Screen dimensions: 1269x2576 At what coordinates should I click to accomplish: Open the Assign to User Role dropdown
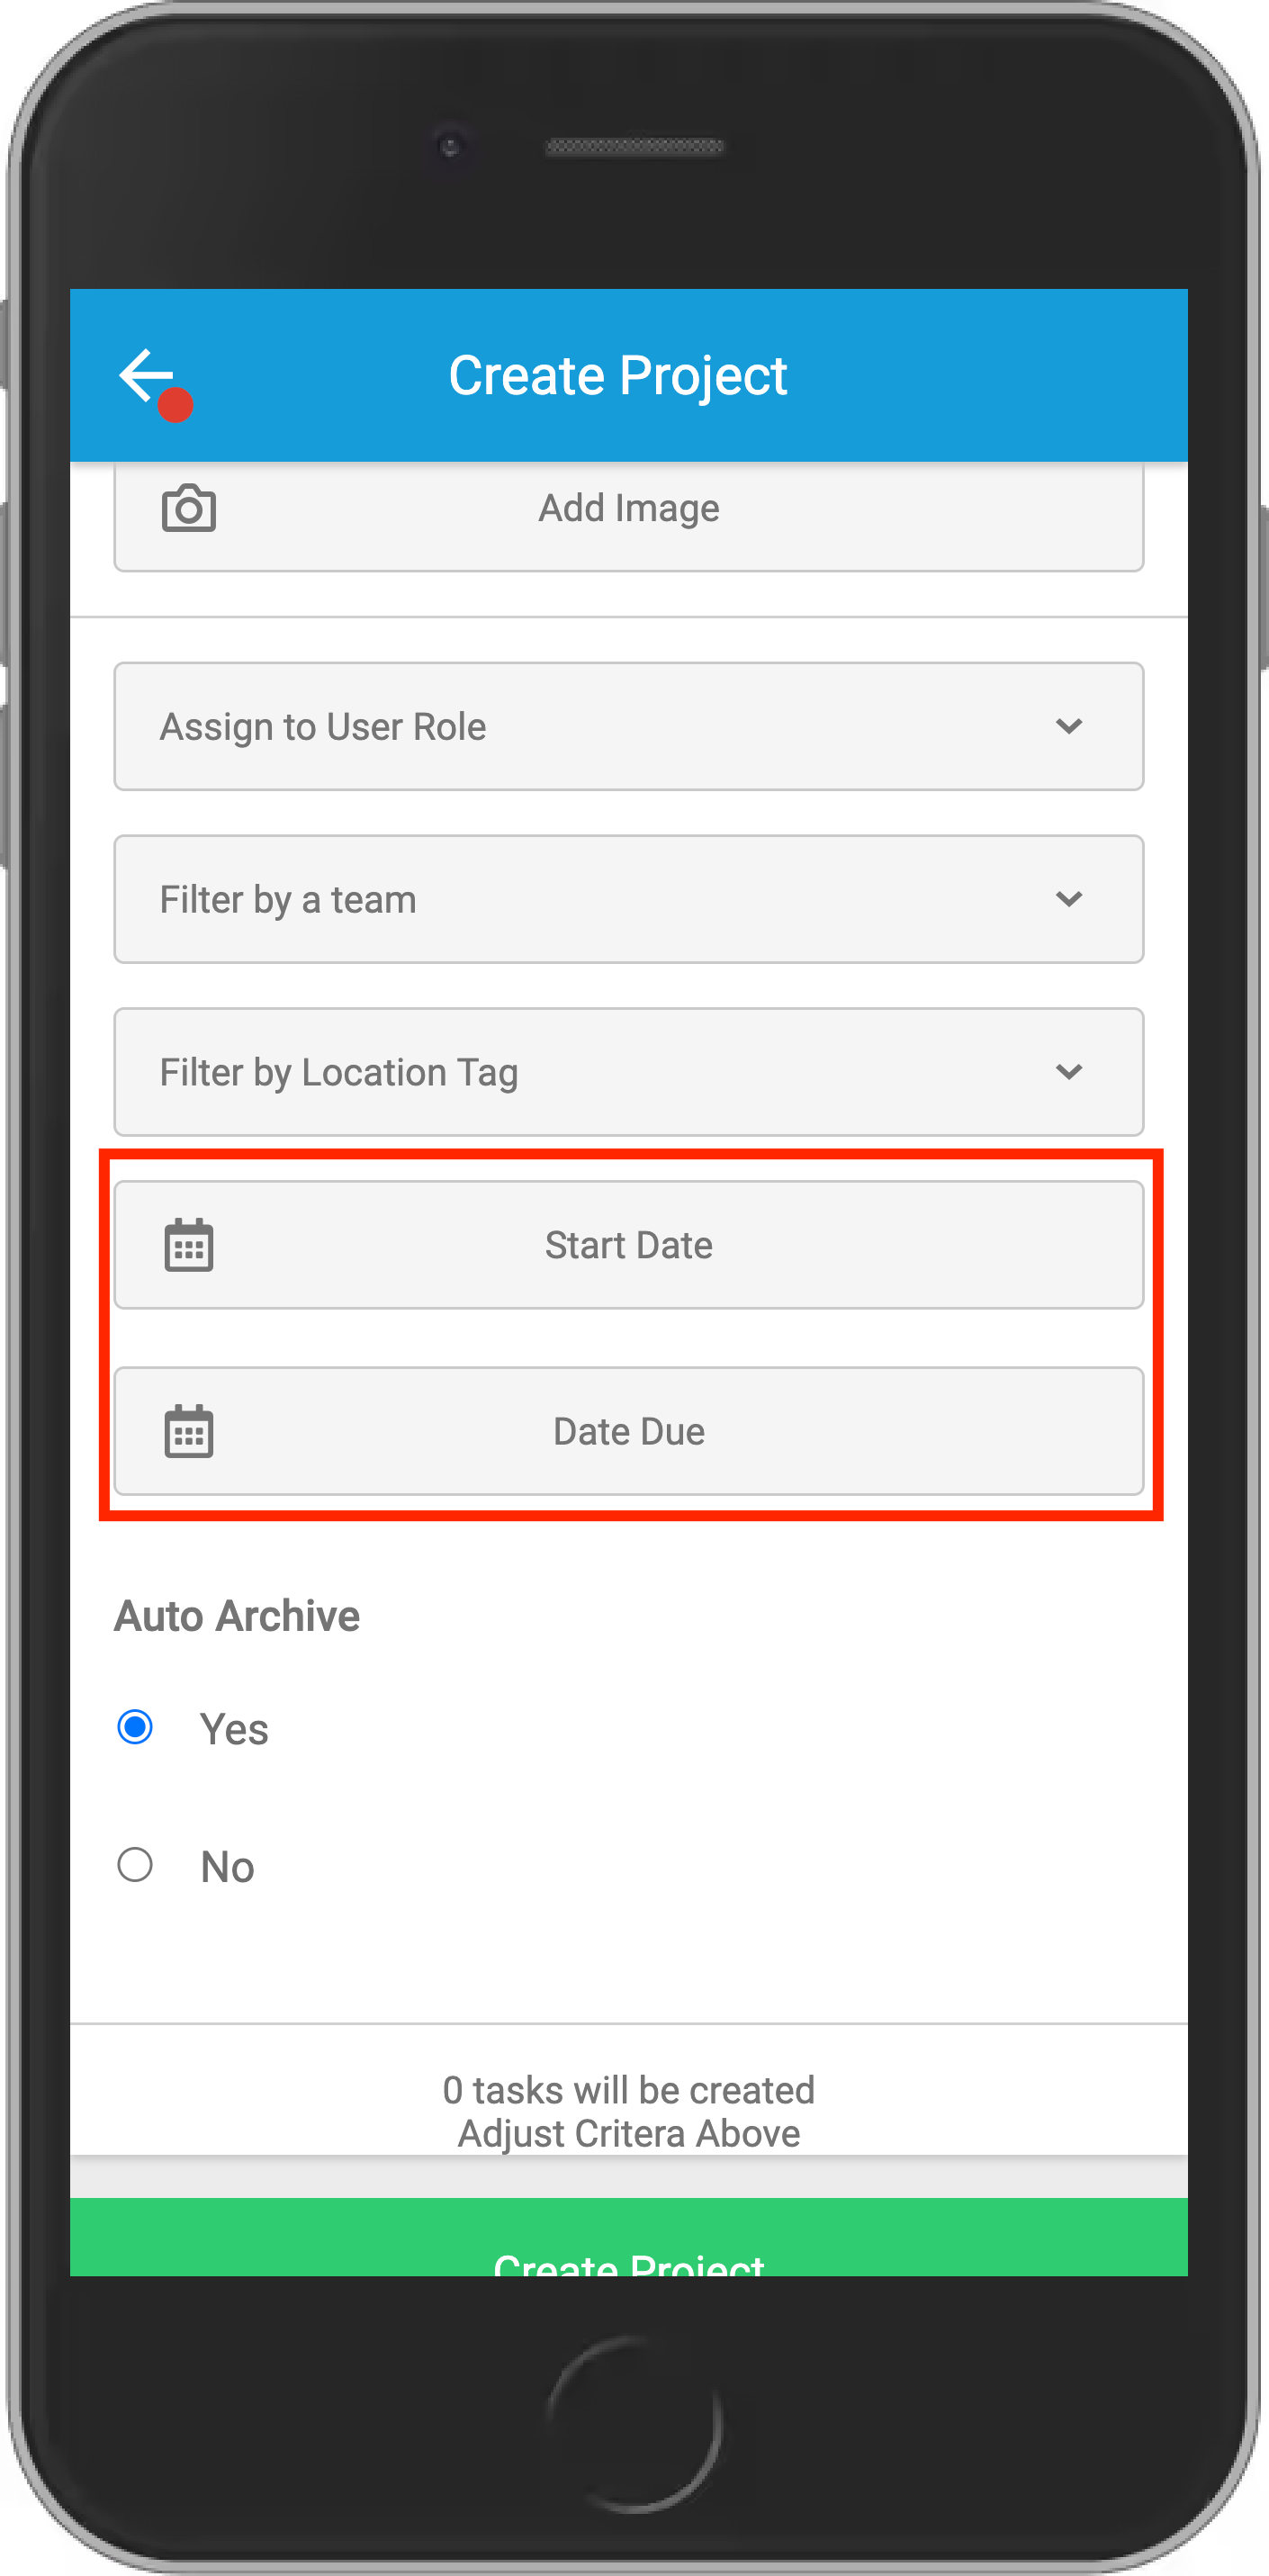pyautogui.click(x=629, y=726)
